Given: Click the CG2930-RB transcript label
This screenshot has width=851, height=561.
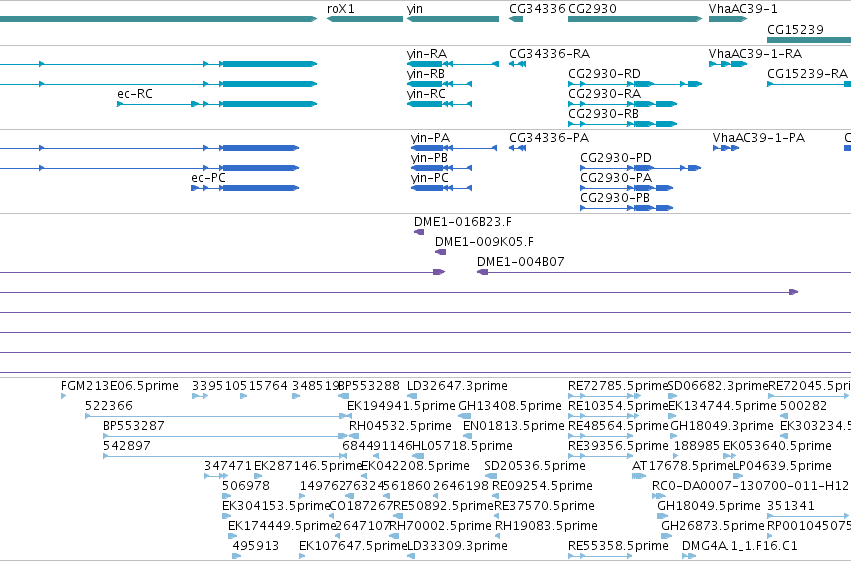Looking at the screenshot, I should coord(604,114).
